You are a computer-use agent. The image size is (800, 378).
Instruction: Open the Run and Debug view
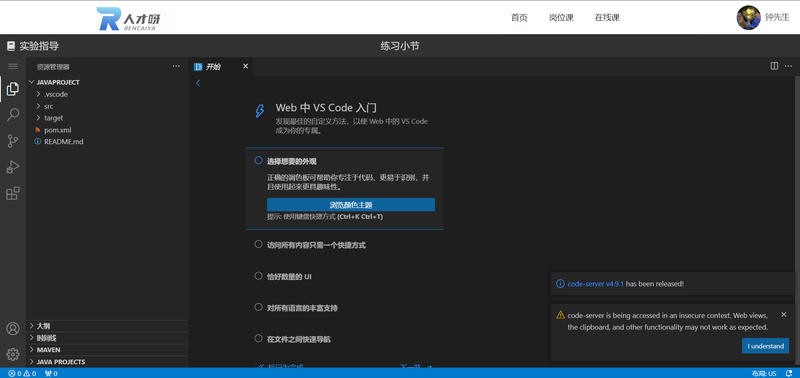coord(13,167)
